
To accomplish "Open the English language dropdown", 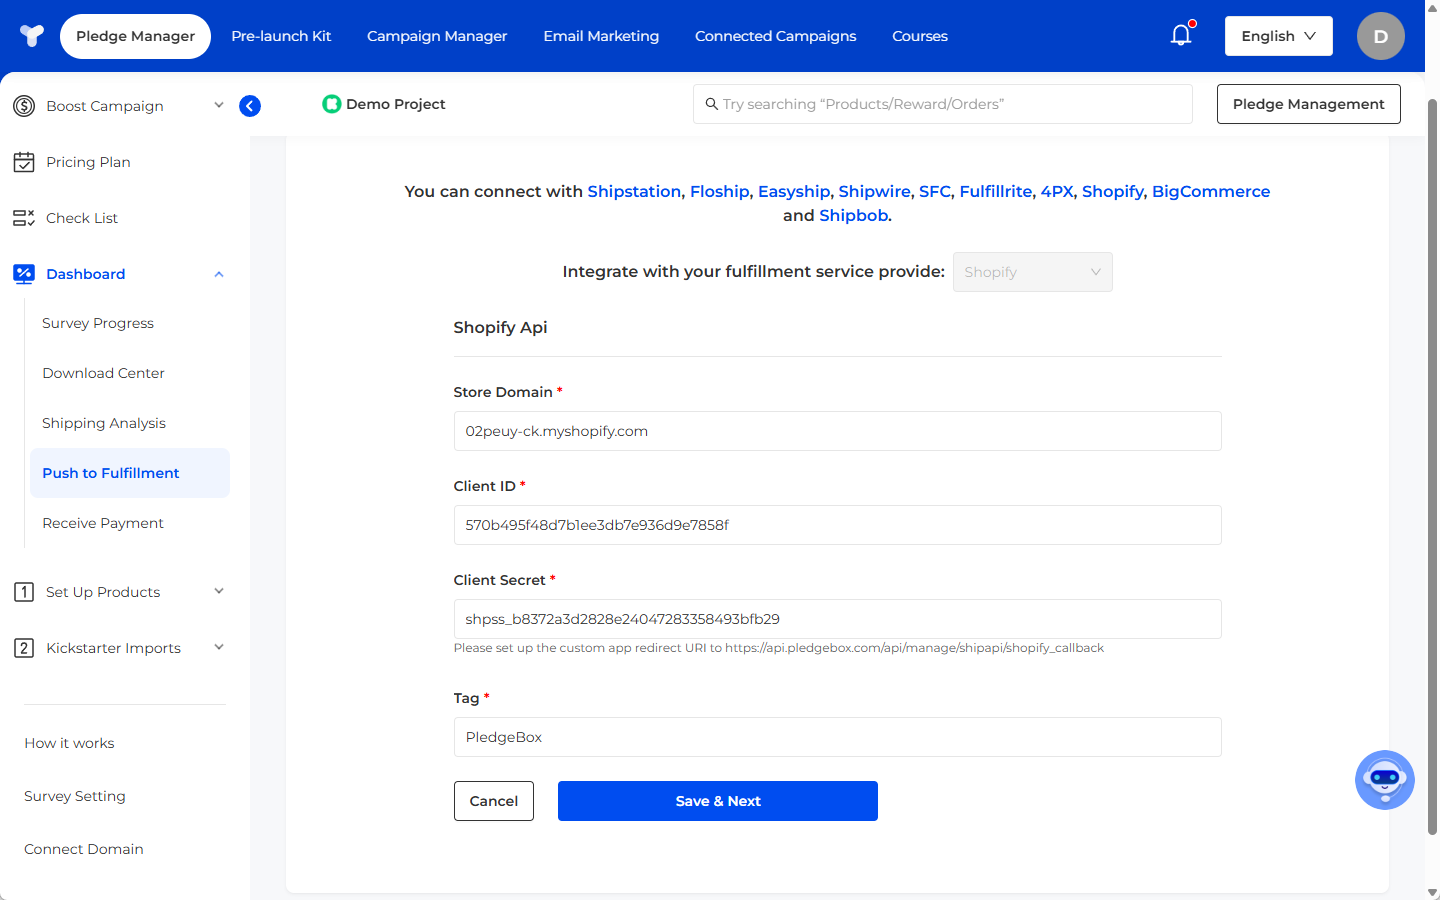I will tap(1278, 36).
